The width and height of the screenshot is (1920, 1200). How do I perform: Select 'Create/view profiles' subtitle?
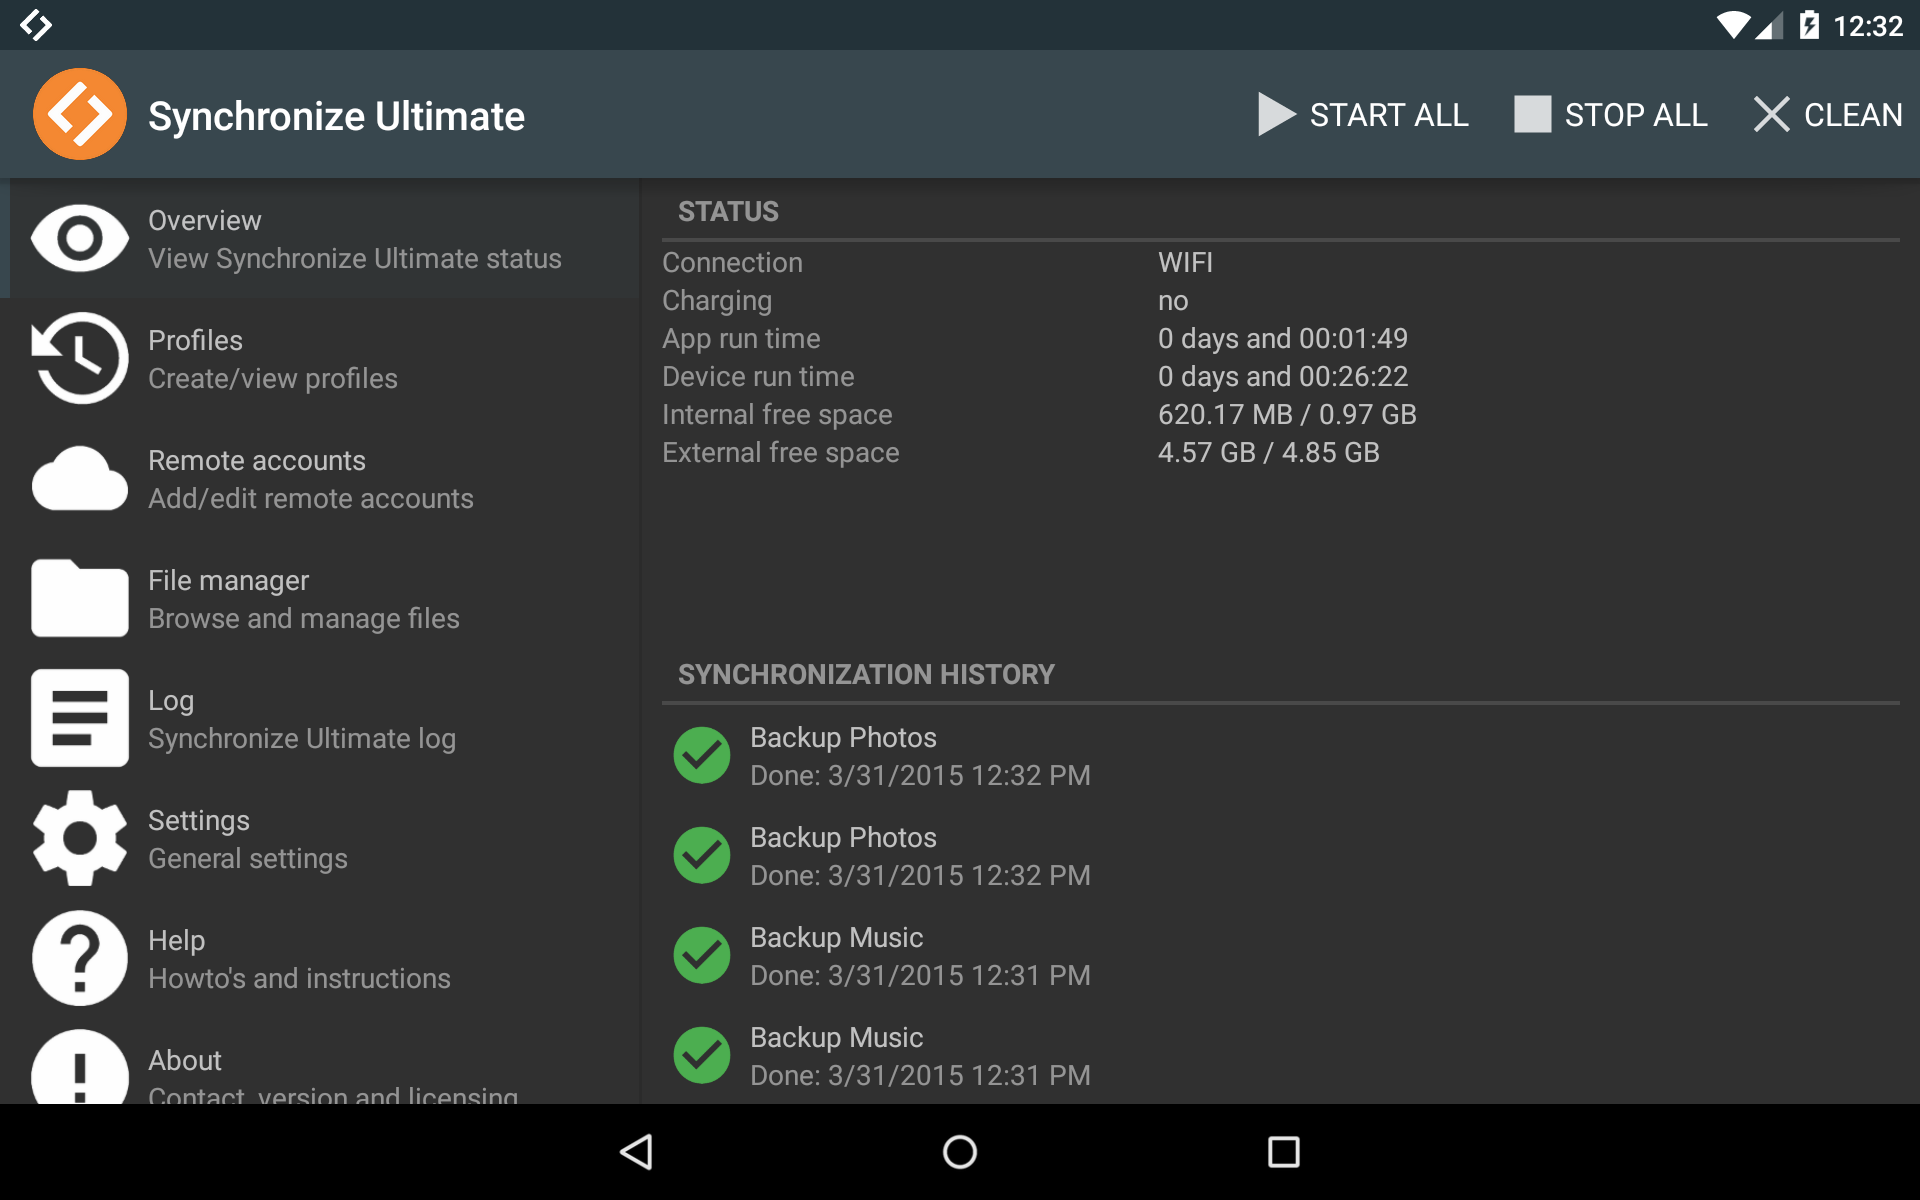tap(273, 378)
